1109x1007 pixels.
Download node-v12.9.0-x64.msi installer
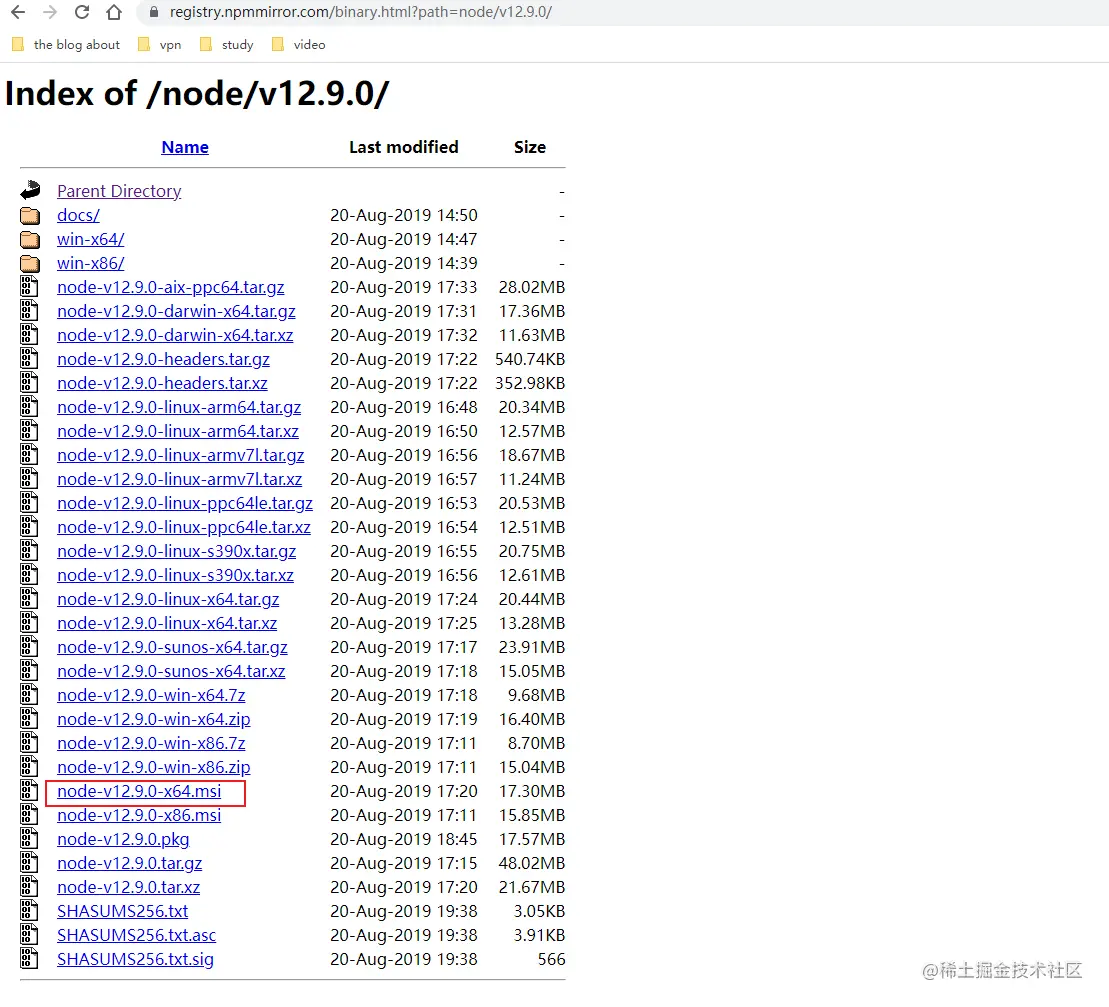pos(139,792)
